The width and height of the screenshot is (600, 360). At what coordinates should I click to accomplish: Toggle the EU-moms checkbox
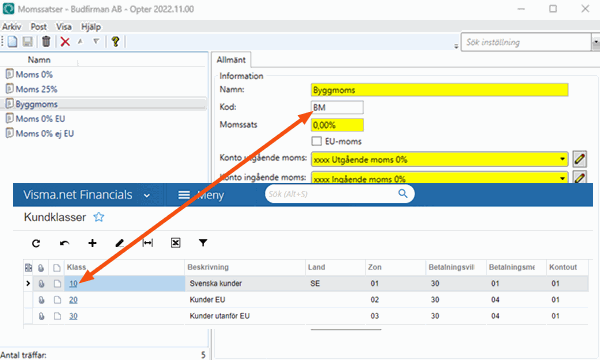(x=316, y=141)
